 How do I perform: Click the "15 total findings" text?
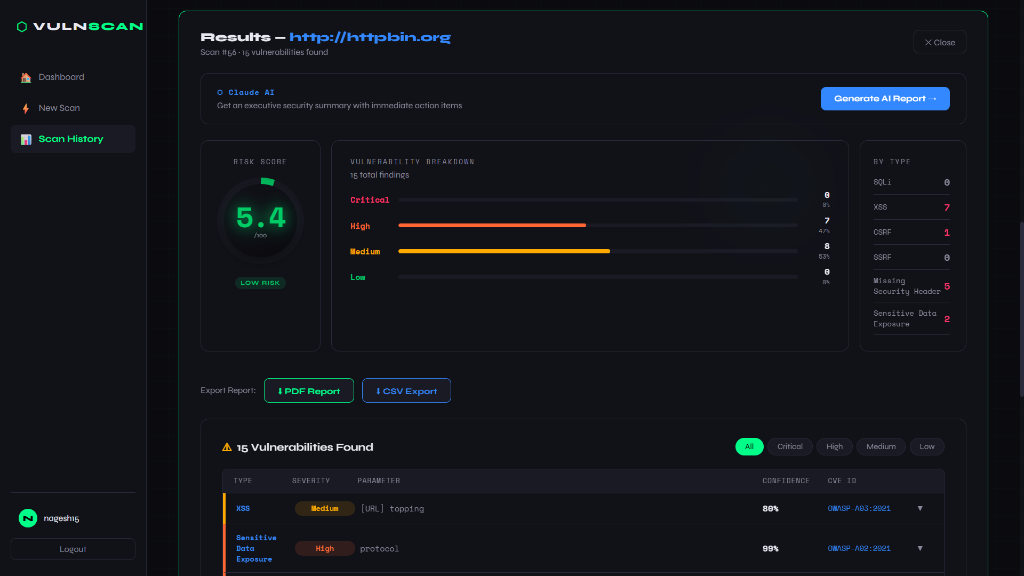[379, 175]
